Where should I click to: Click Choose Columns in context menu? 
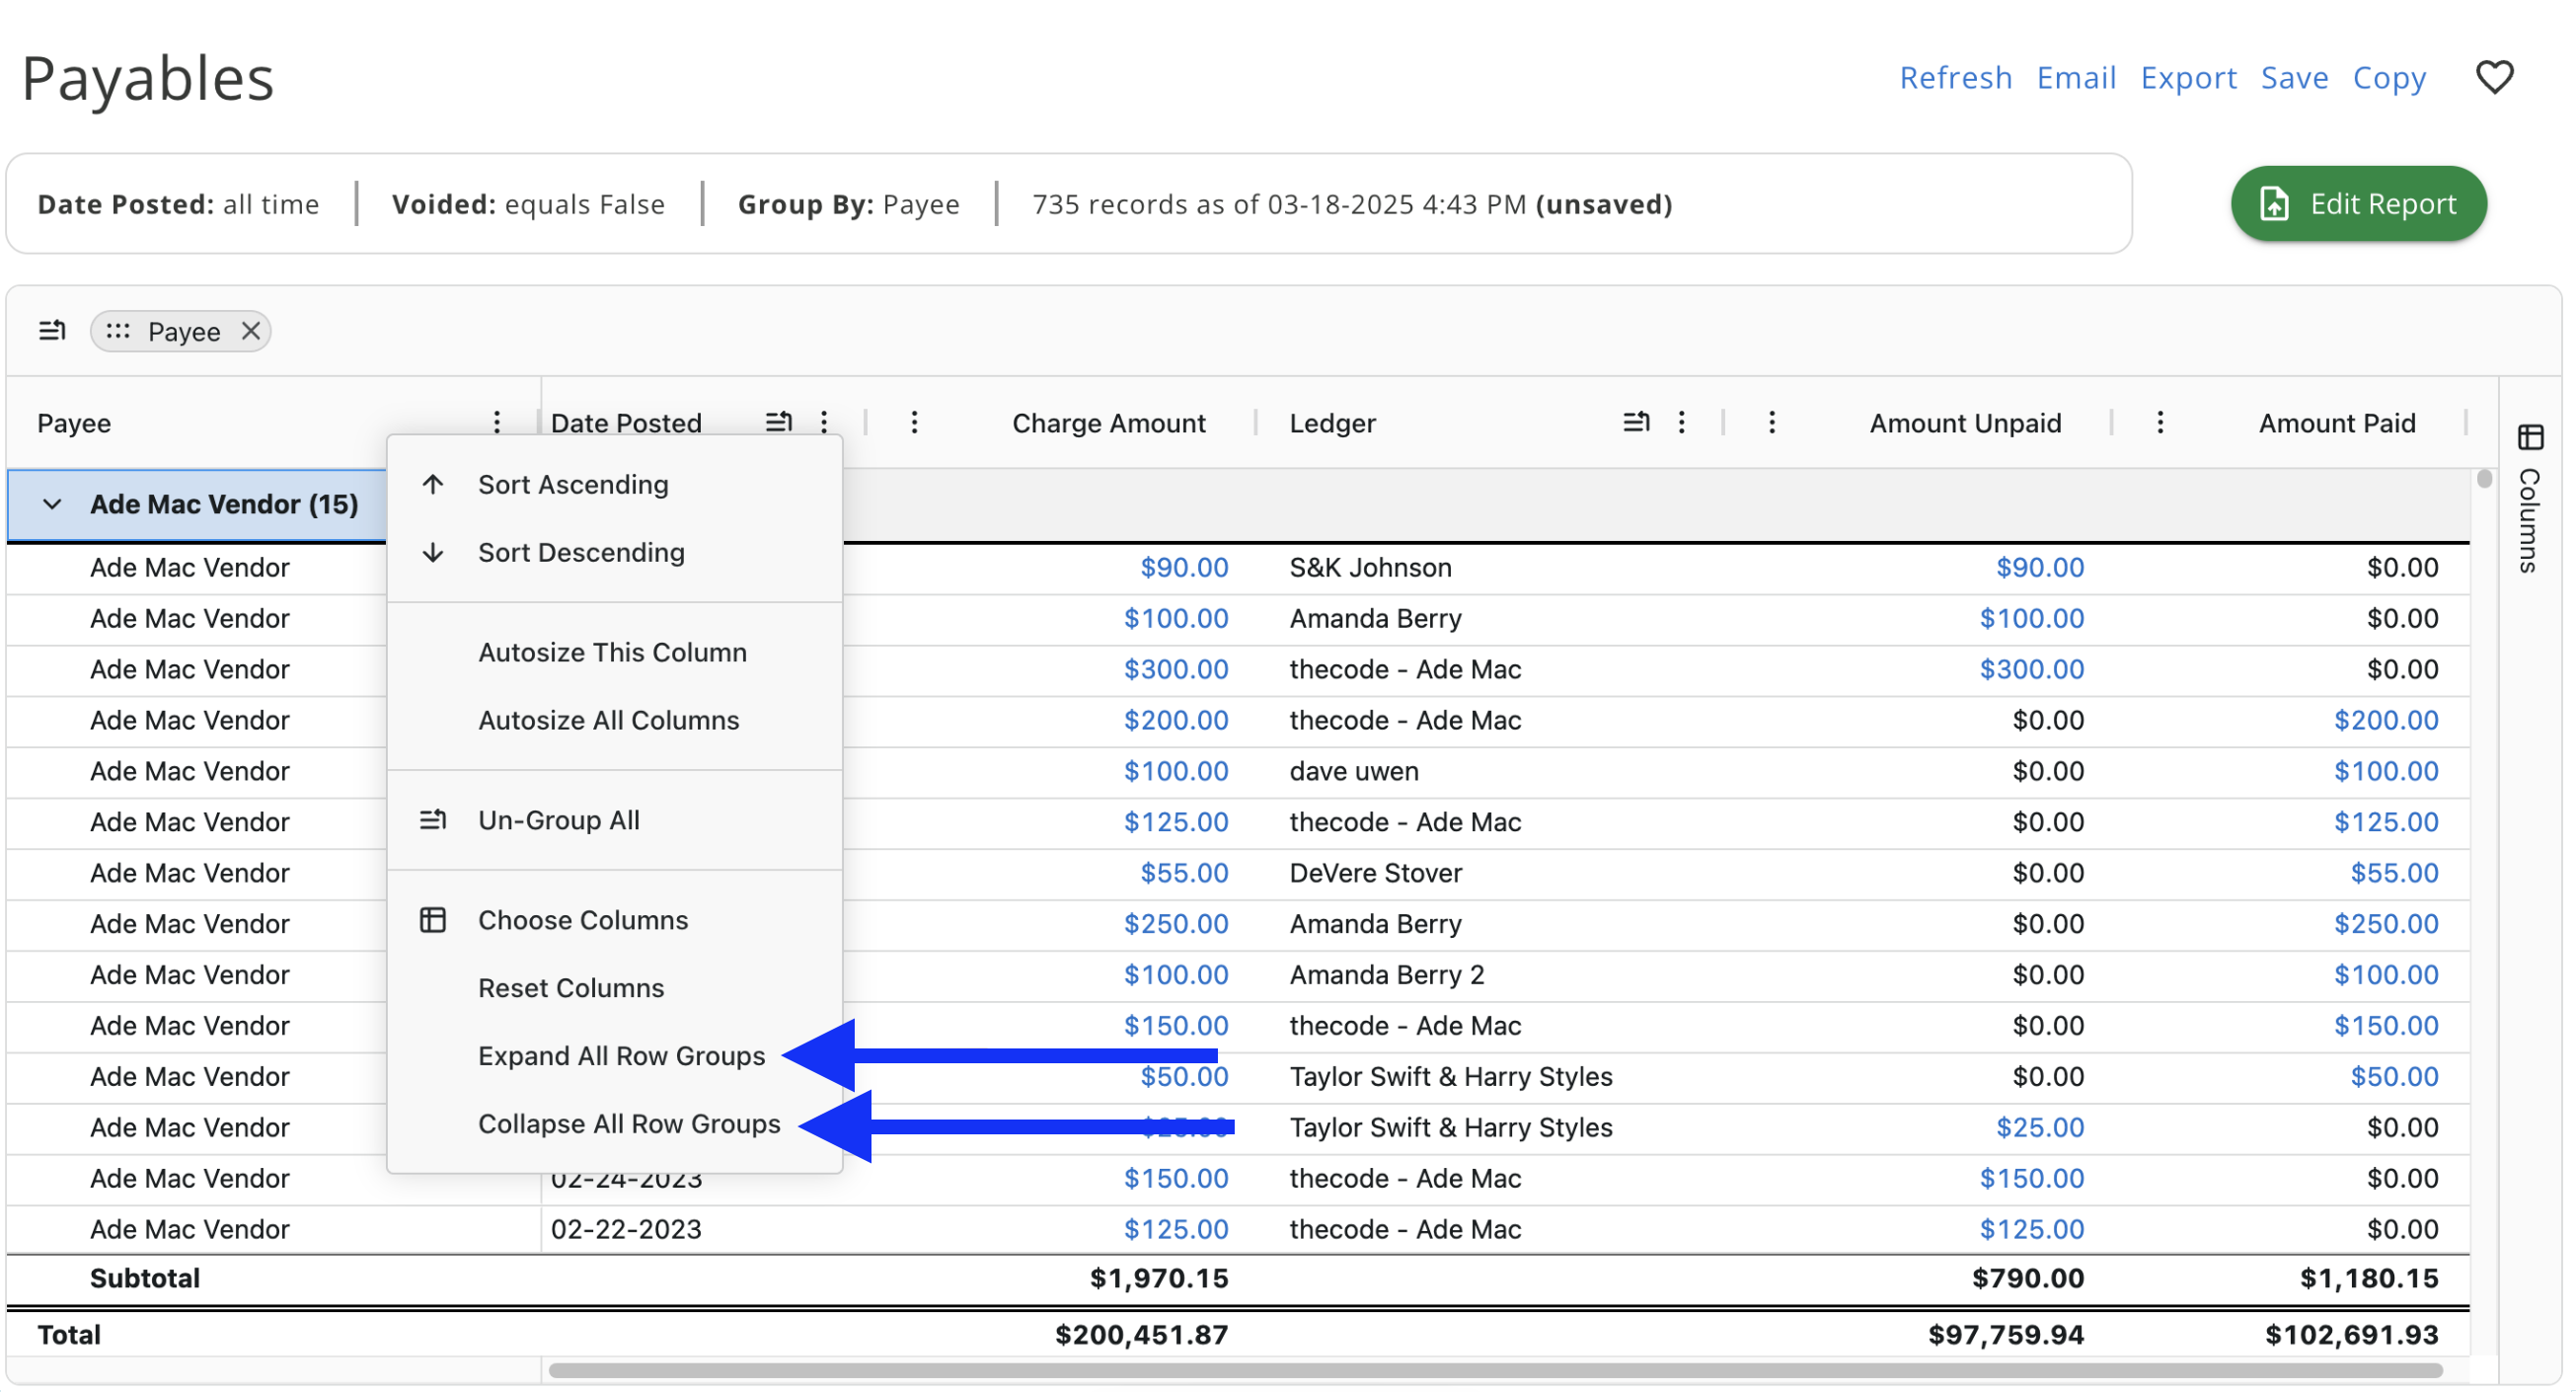pyautogui.click(x=583, y=921)
